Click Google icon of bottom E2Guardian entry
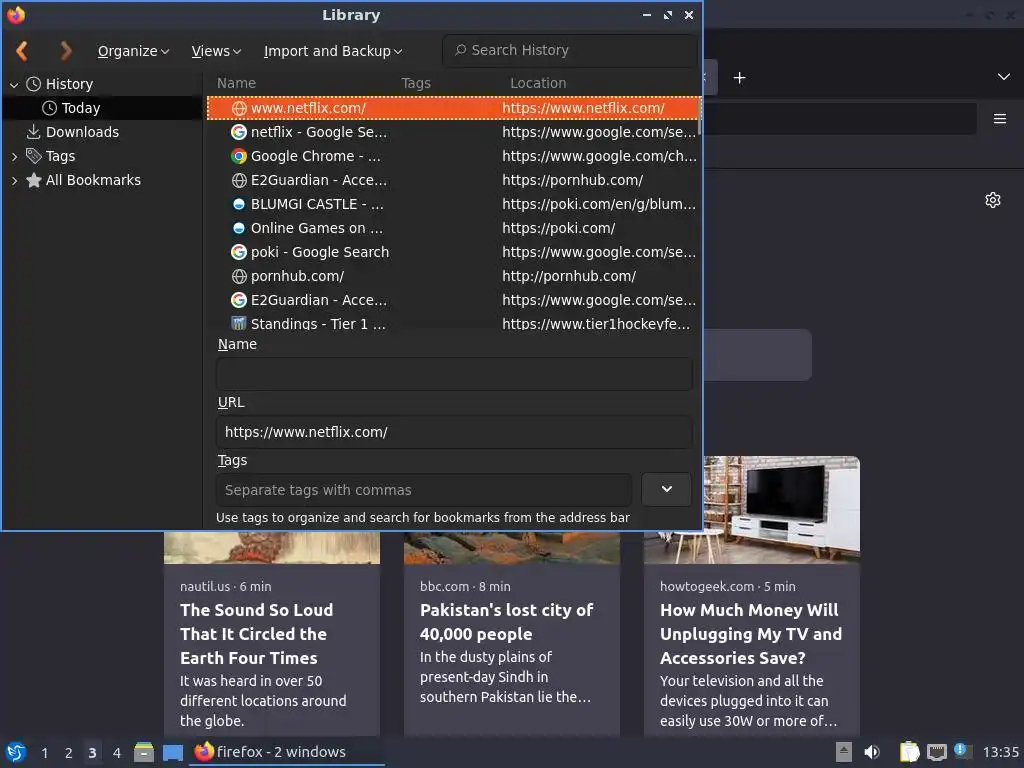The width and height of the screenshot is (1024, 768). (239, 300)
